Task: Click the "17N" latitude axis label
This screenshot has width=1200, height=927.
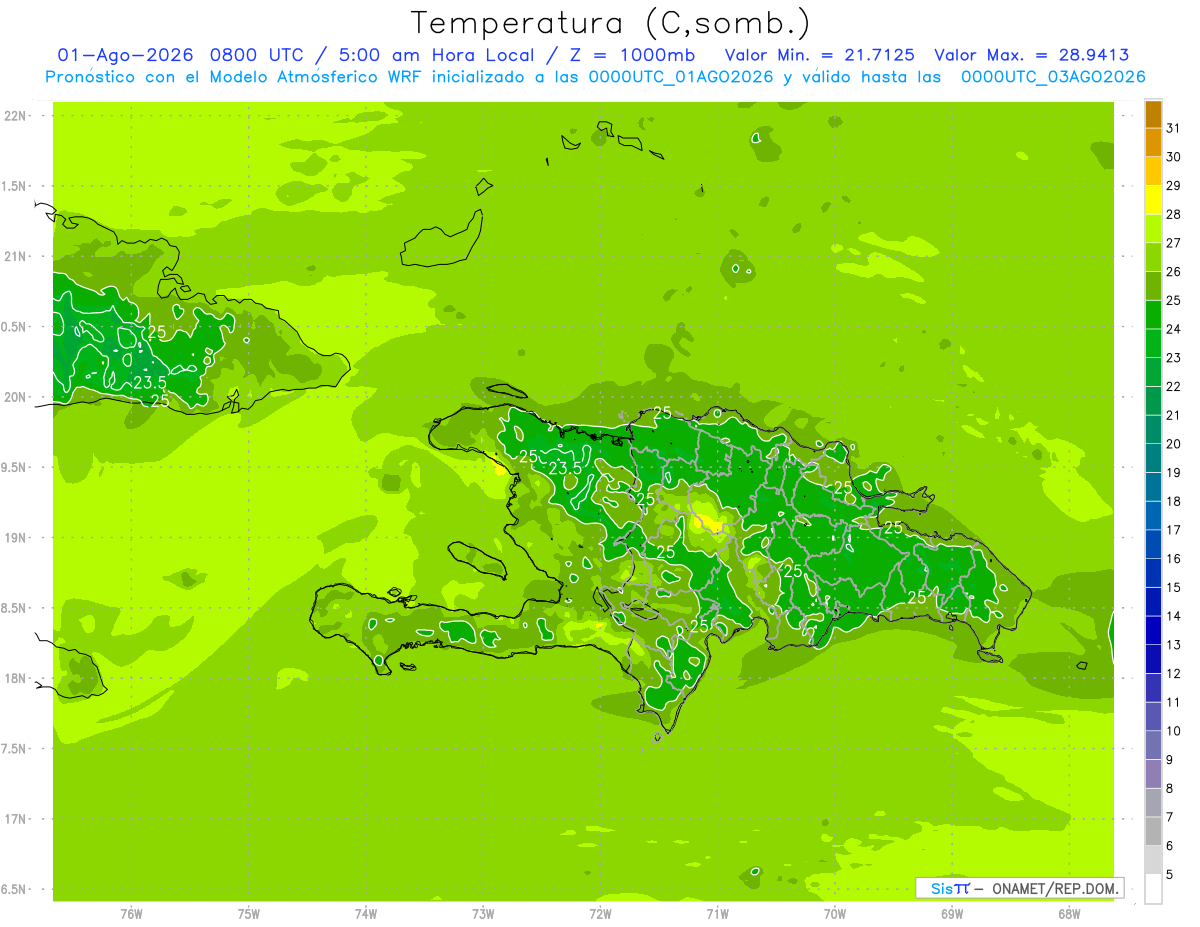Action: point(14,819)
